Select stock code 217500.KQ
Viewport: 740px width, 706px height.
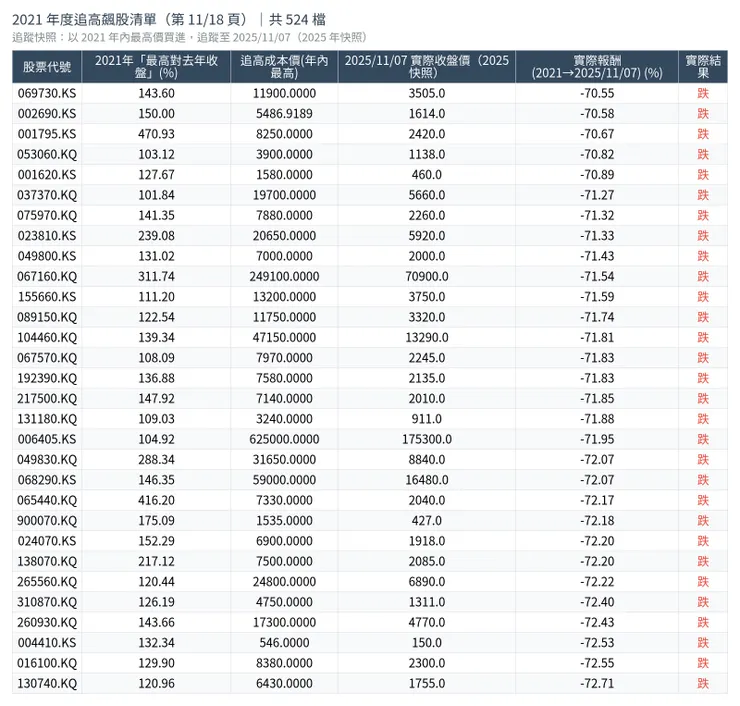coord(47,398)
